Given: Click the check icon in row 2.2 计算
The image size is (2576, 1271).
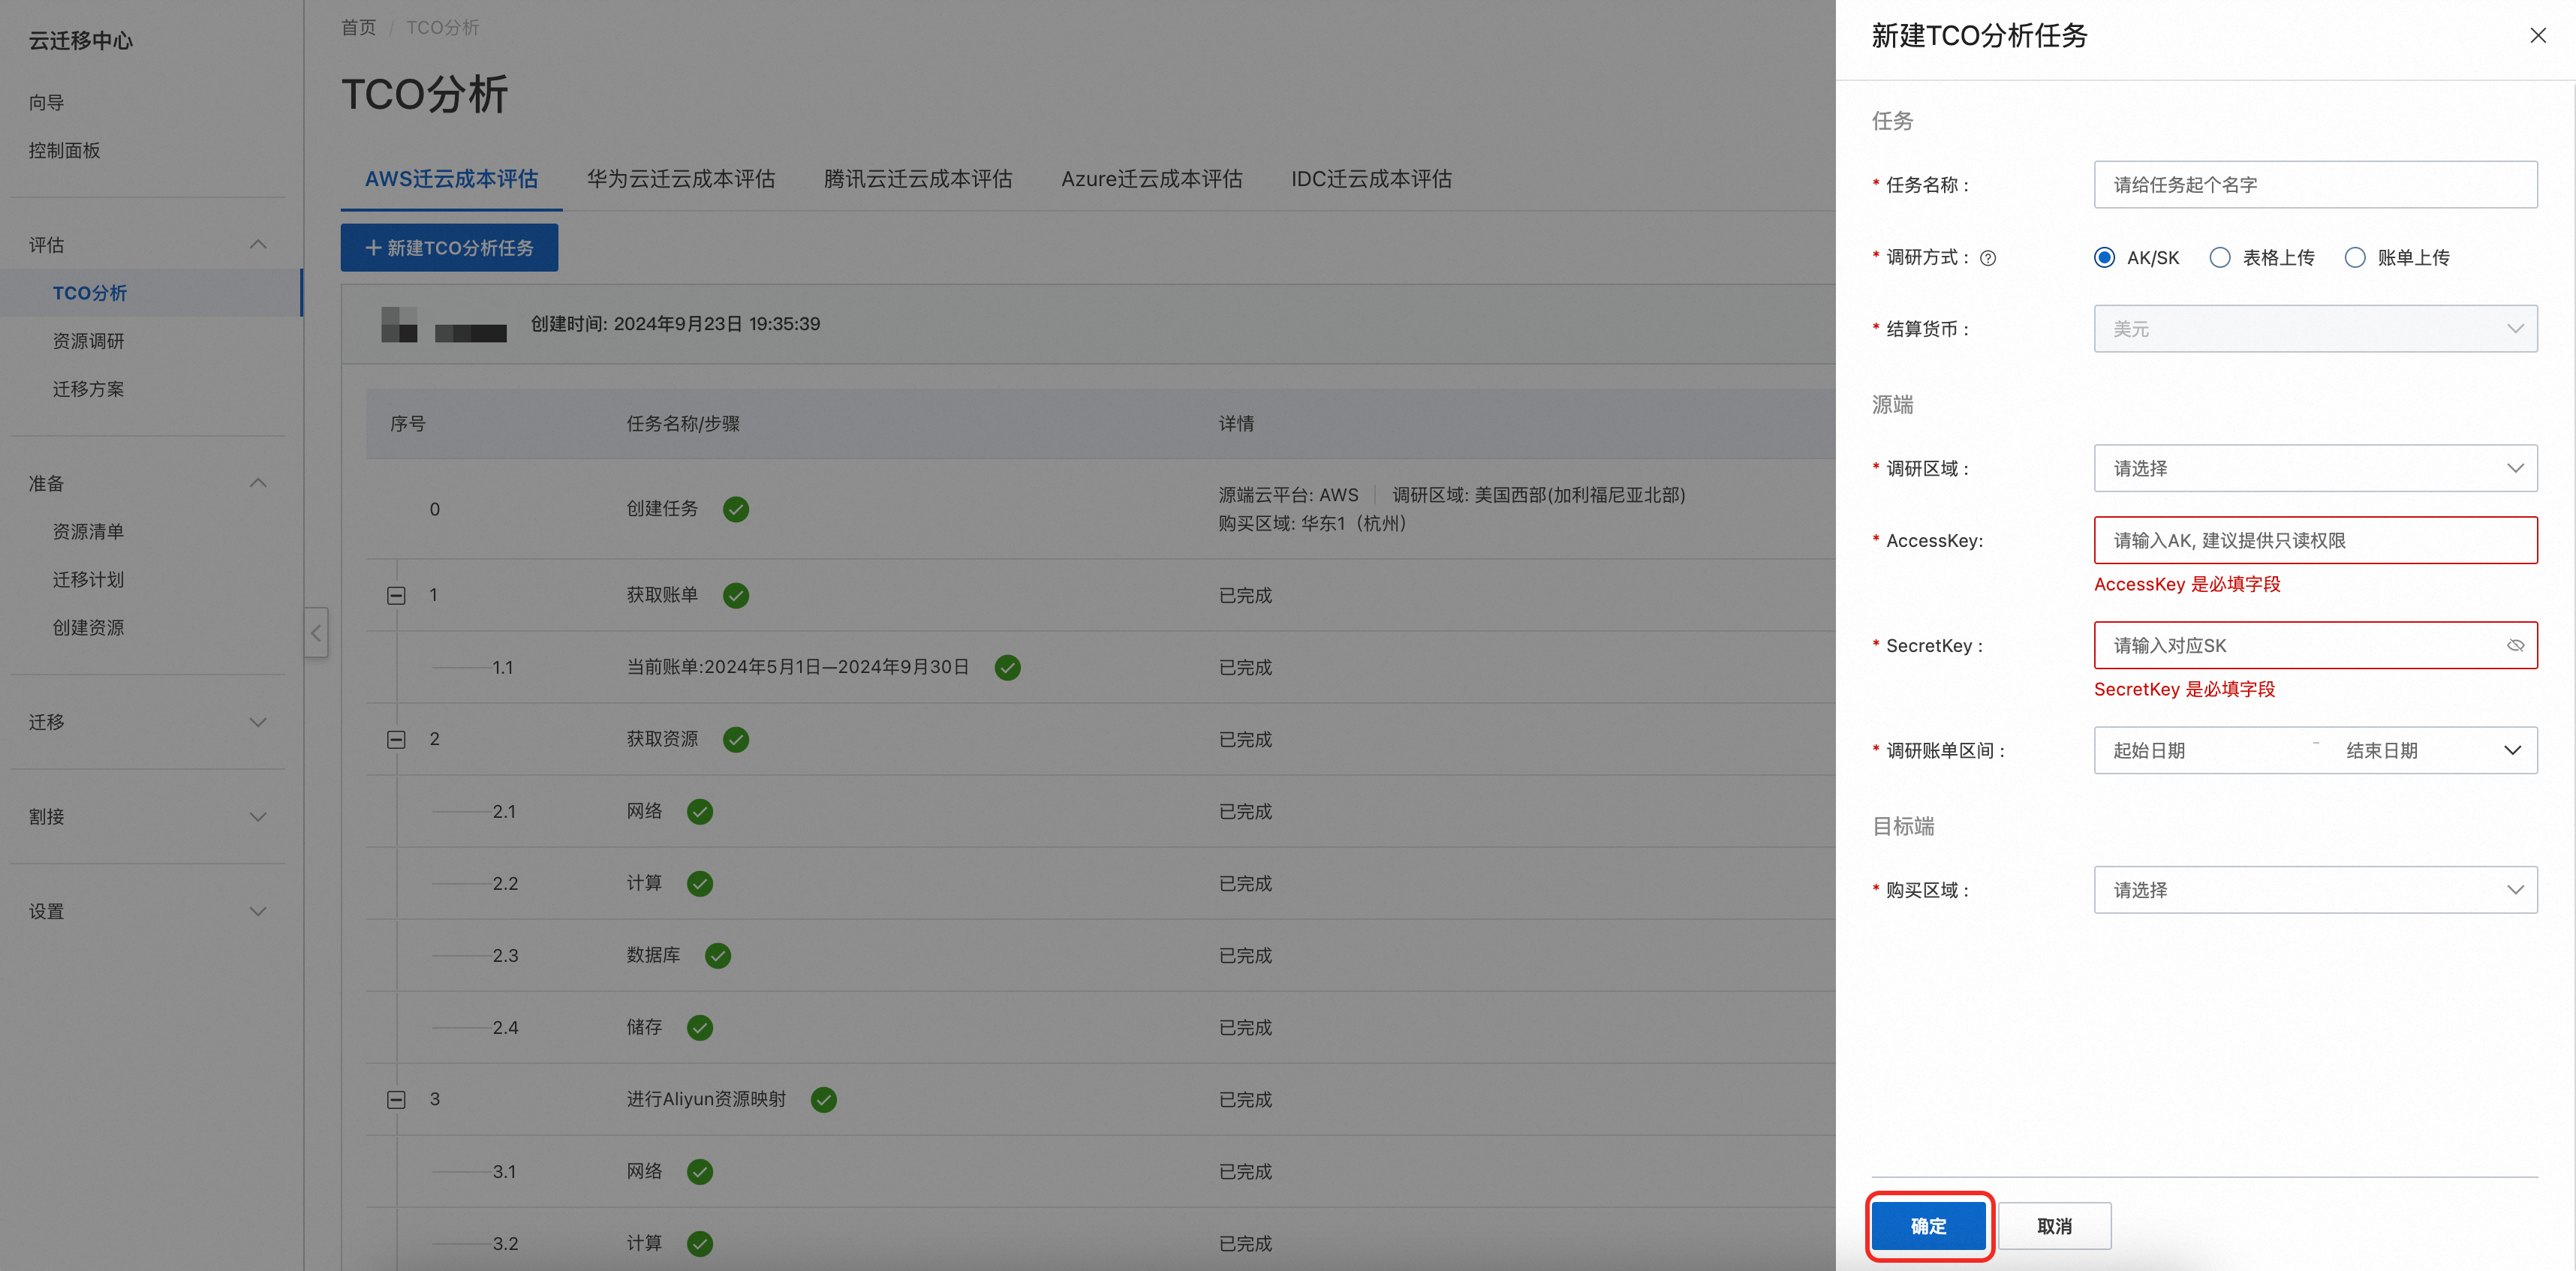Looking at the screenshot, I should click(700, 883).
